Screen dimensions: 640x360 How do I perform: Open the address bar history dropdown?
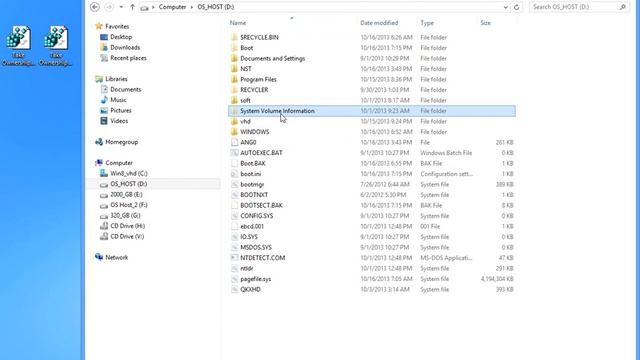[x=506, y=7]
